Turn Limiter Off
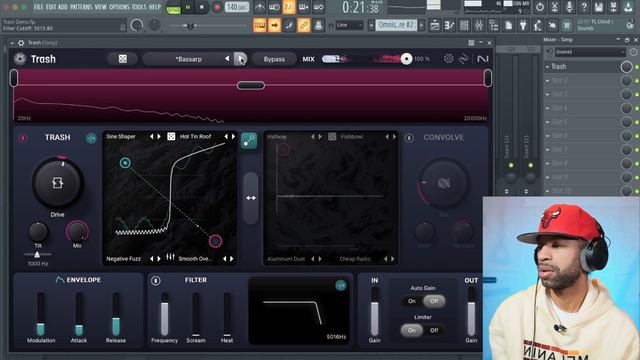Image resolution: width=640 pixels, height=360 pixels. [434, 330]
